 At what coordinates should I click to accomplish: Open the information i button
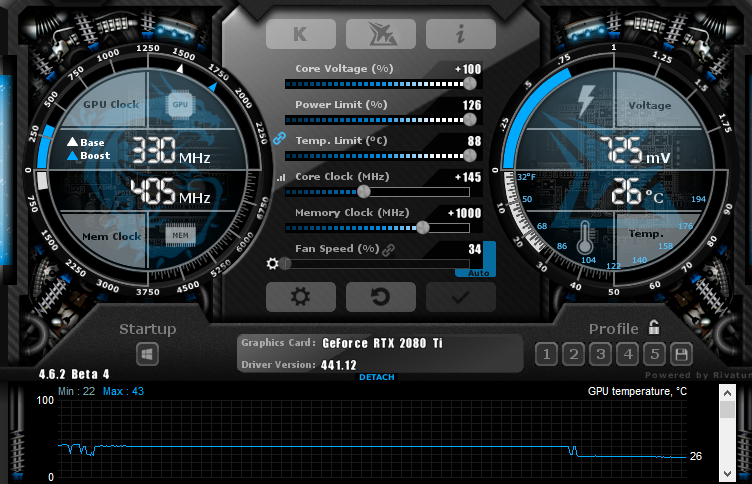[x=460, y=34]
